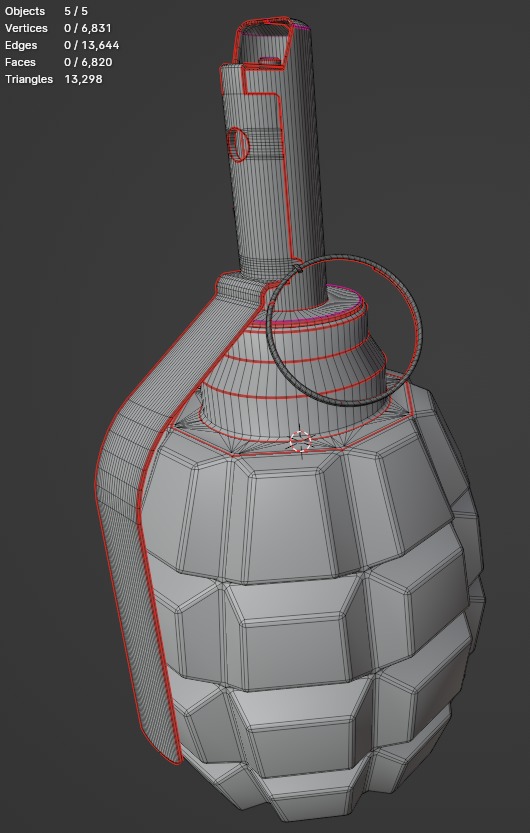The width and height of the screenshot is (530, 833).
Task: Click the Vertices 0 / 6,831 statistic
Action: 58,28
